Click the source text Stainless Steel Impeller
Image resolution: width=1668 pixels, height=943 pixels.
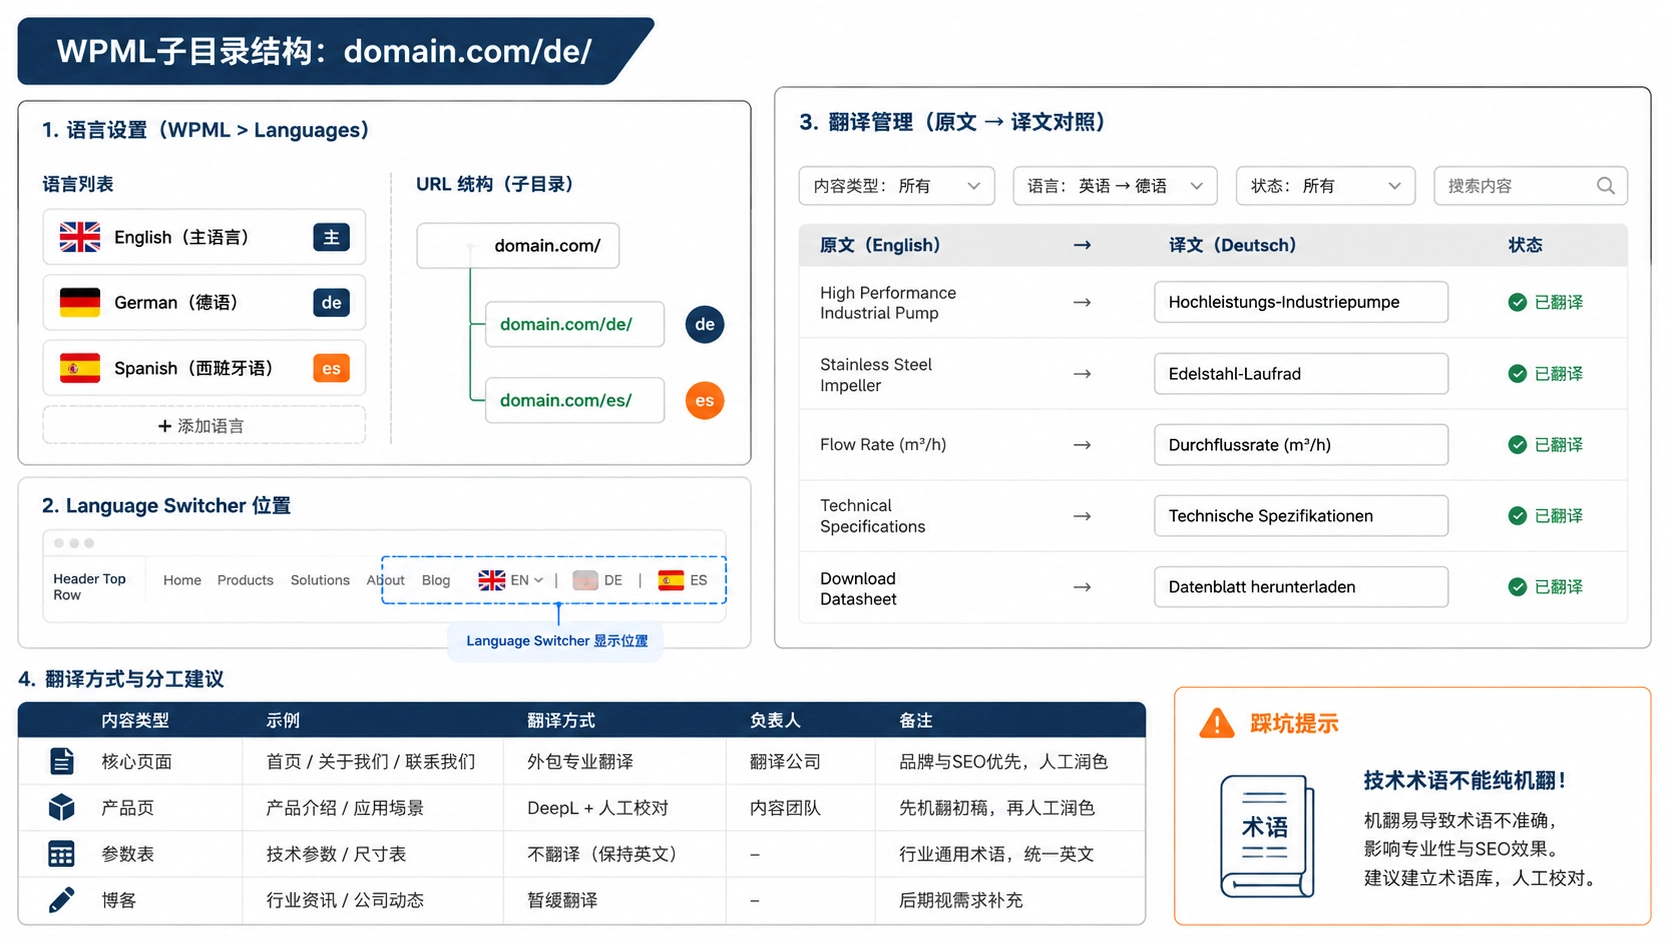(876, 375)
